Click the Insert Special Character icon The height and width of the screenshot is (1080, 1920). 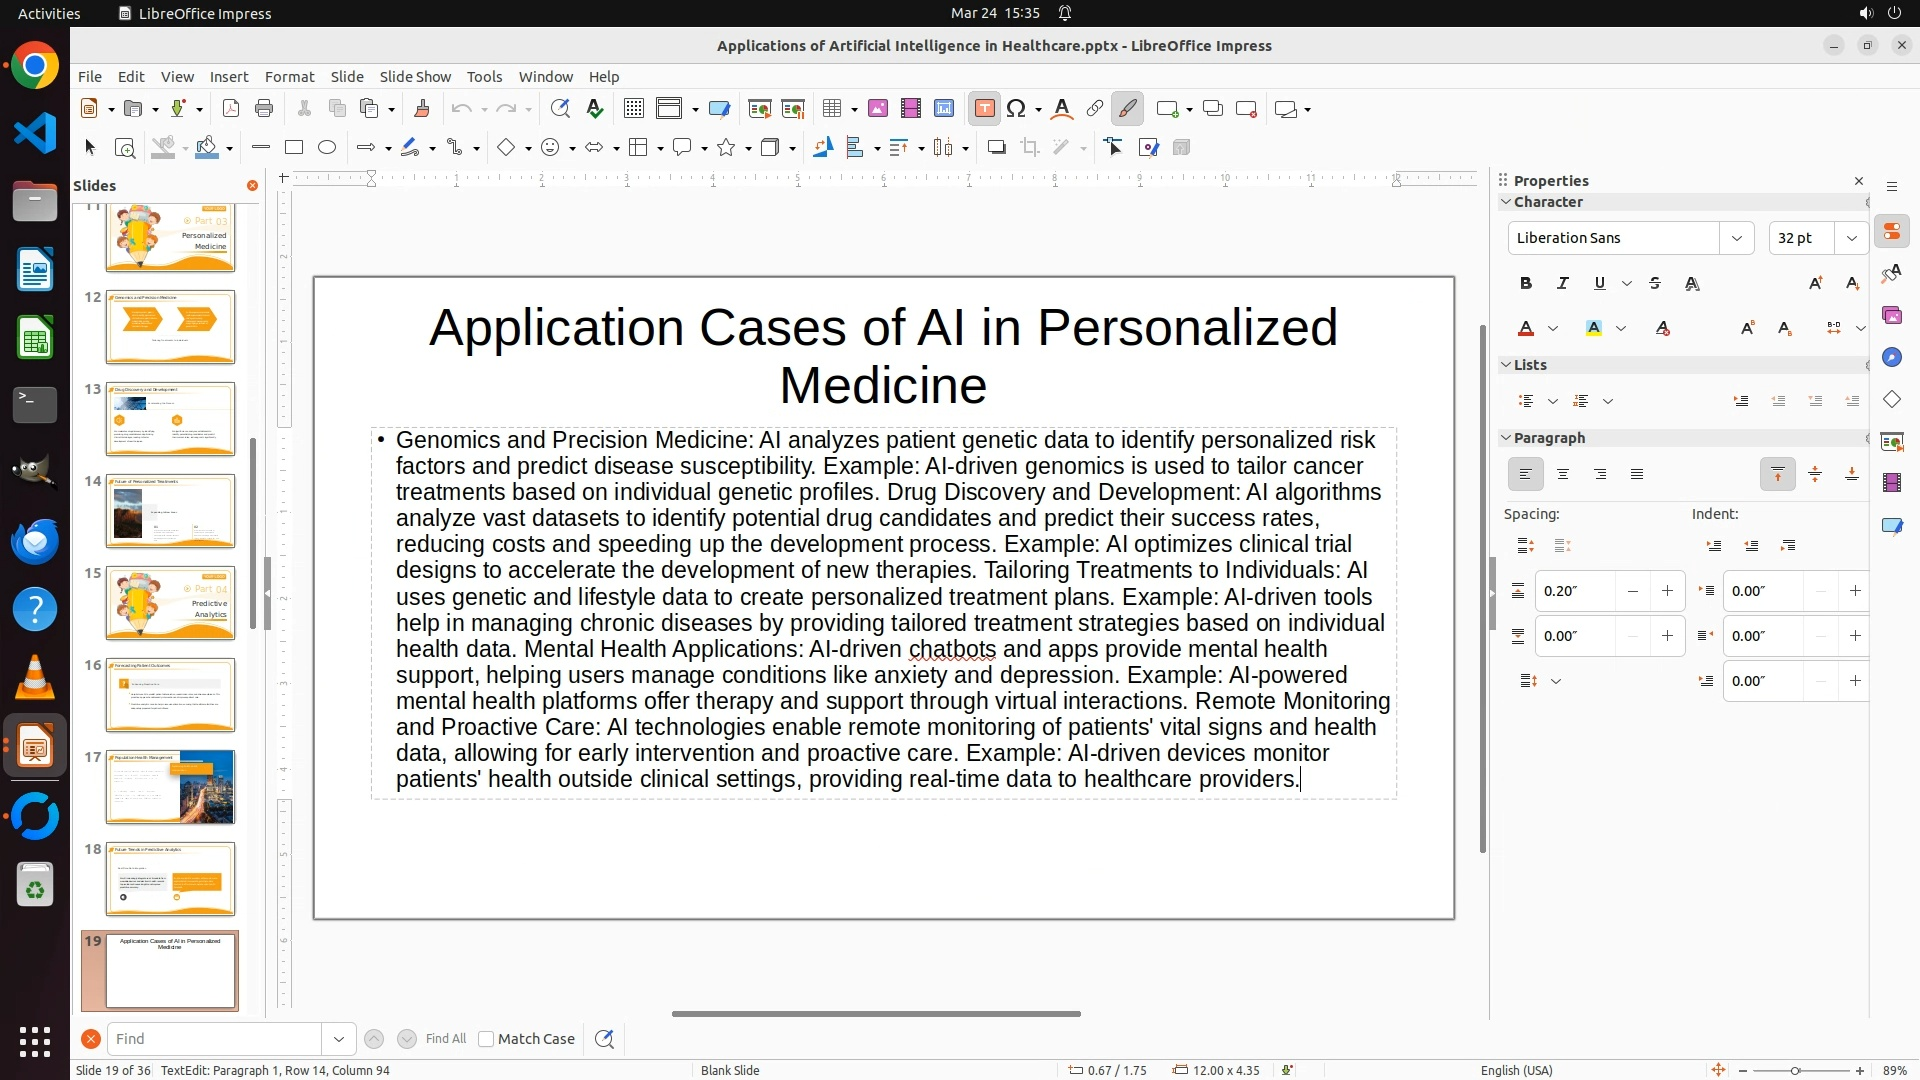coord(1017,109)
